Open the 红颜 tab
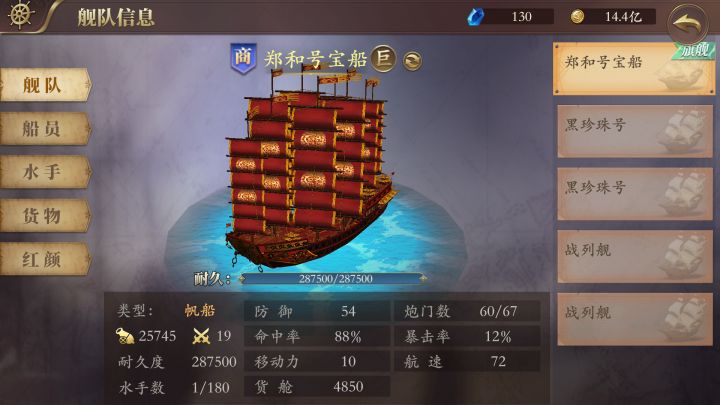 click(45, 259)
